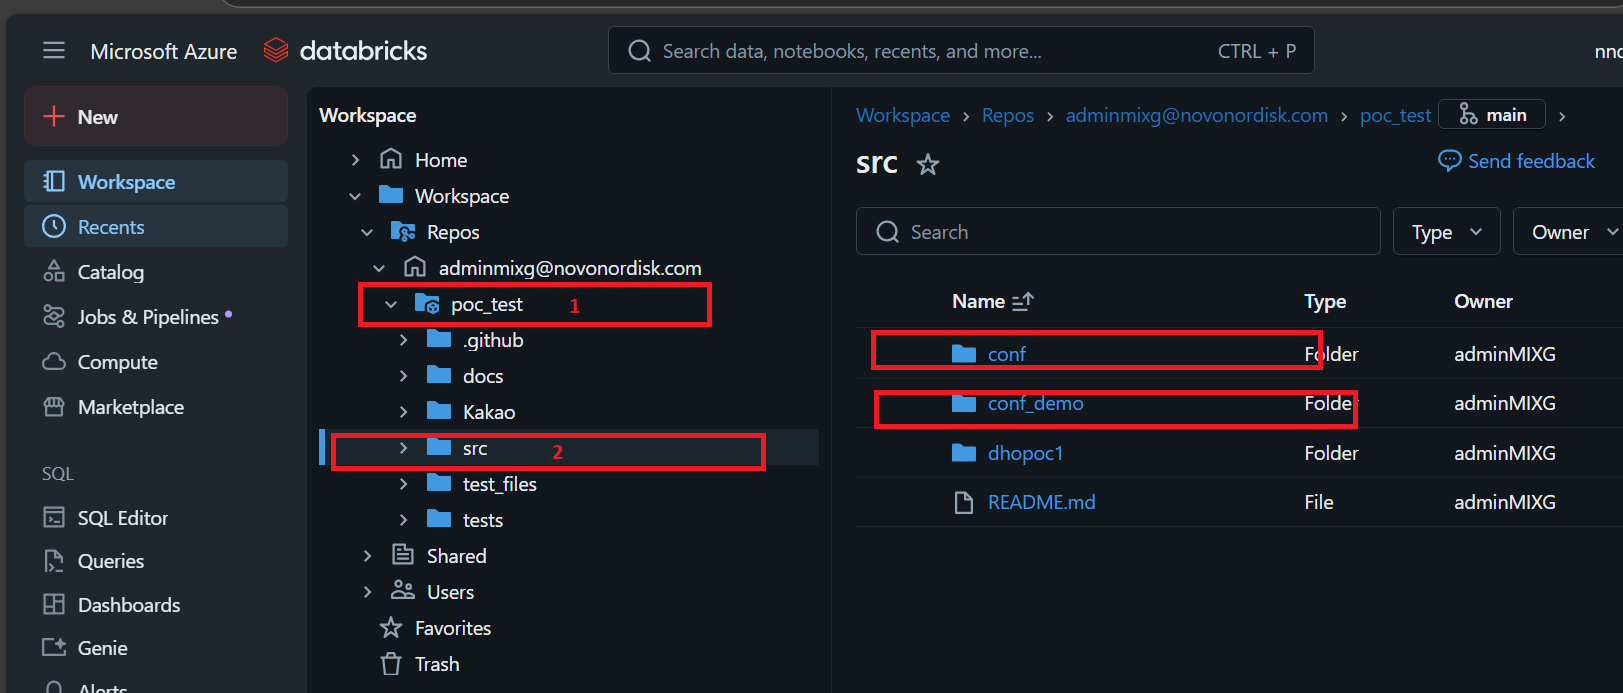The width and height of the screenshot is (1623, 693).
Task: Click the Genie icon in sidebar
Action: (54, 647)
